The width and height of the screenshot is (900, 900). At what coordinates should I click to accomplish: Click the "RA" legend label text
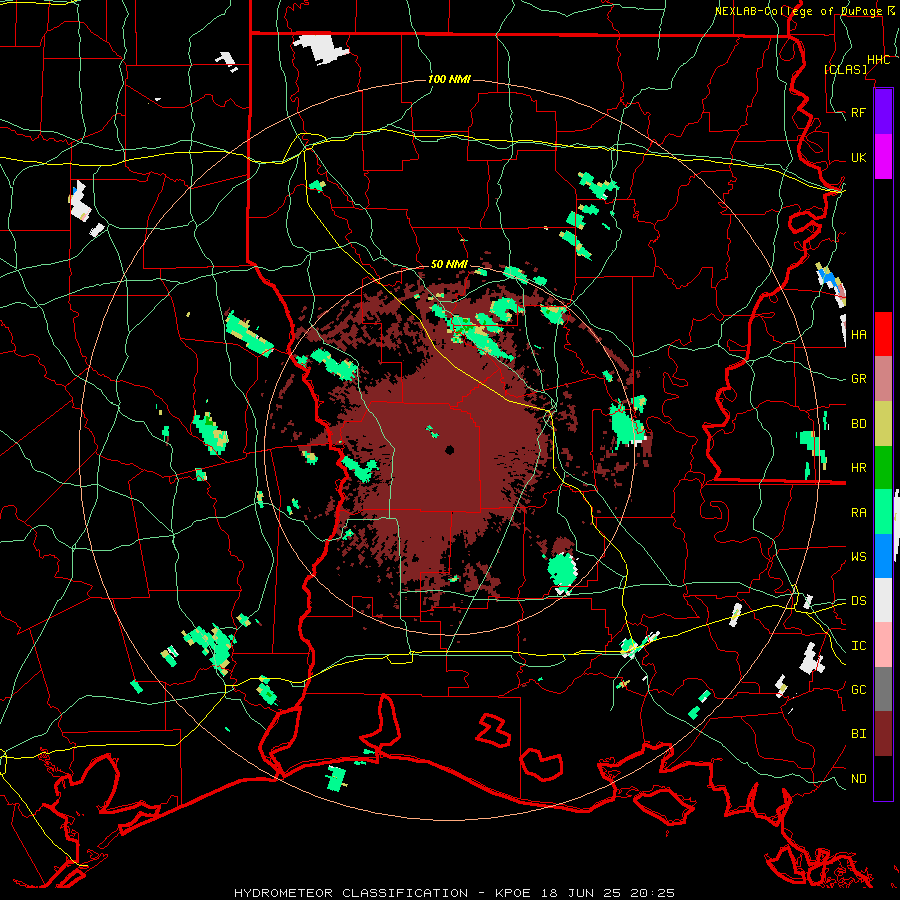859,513
